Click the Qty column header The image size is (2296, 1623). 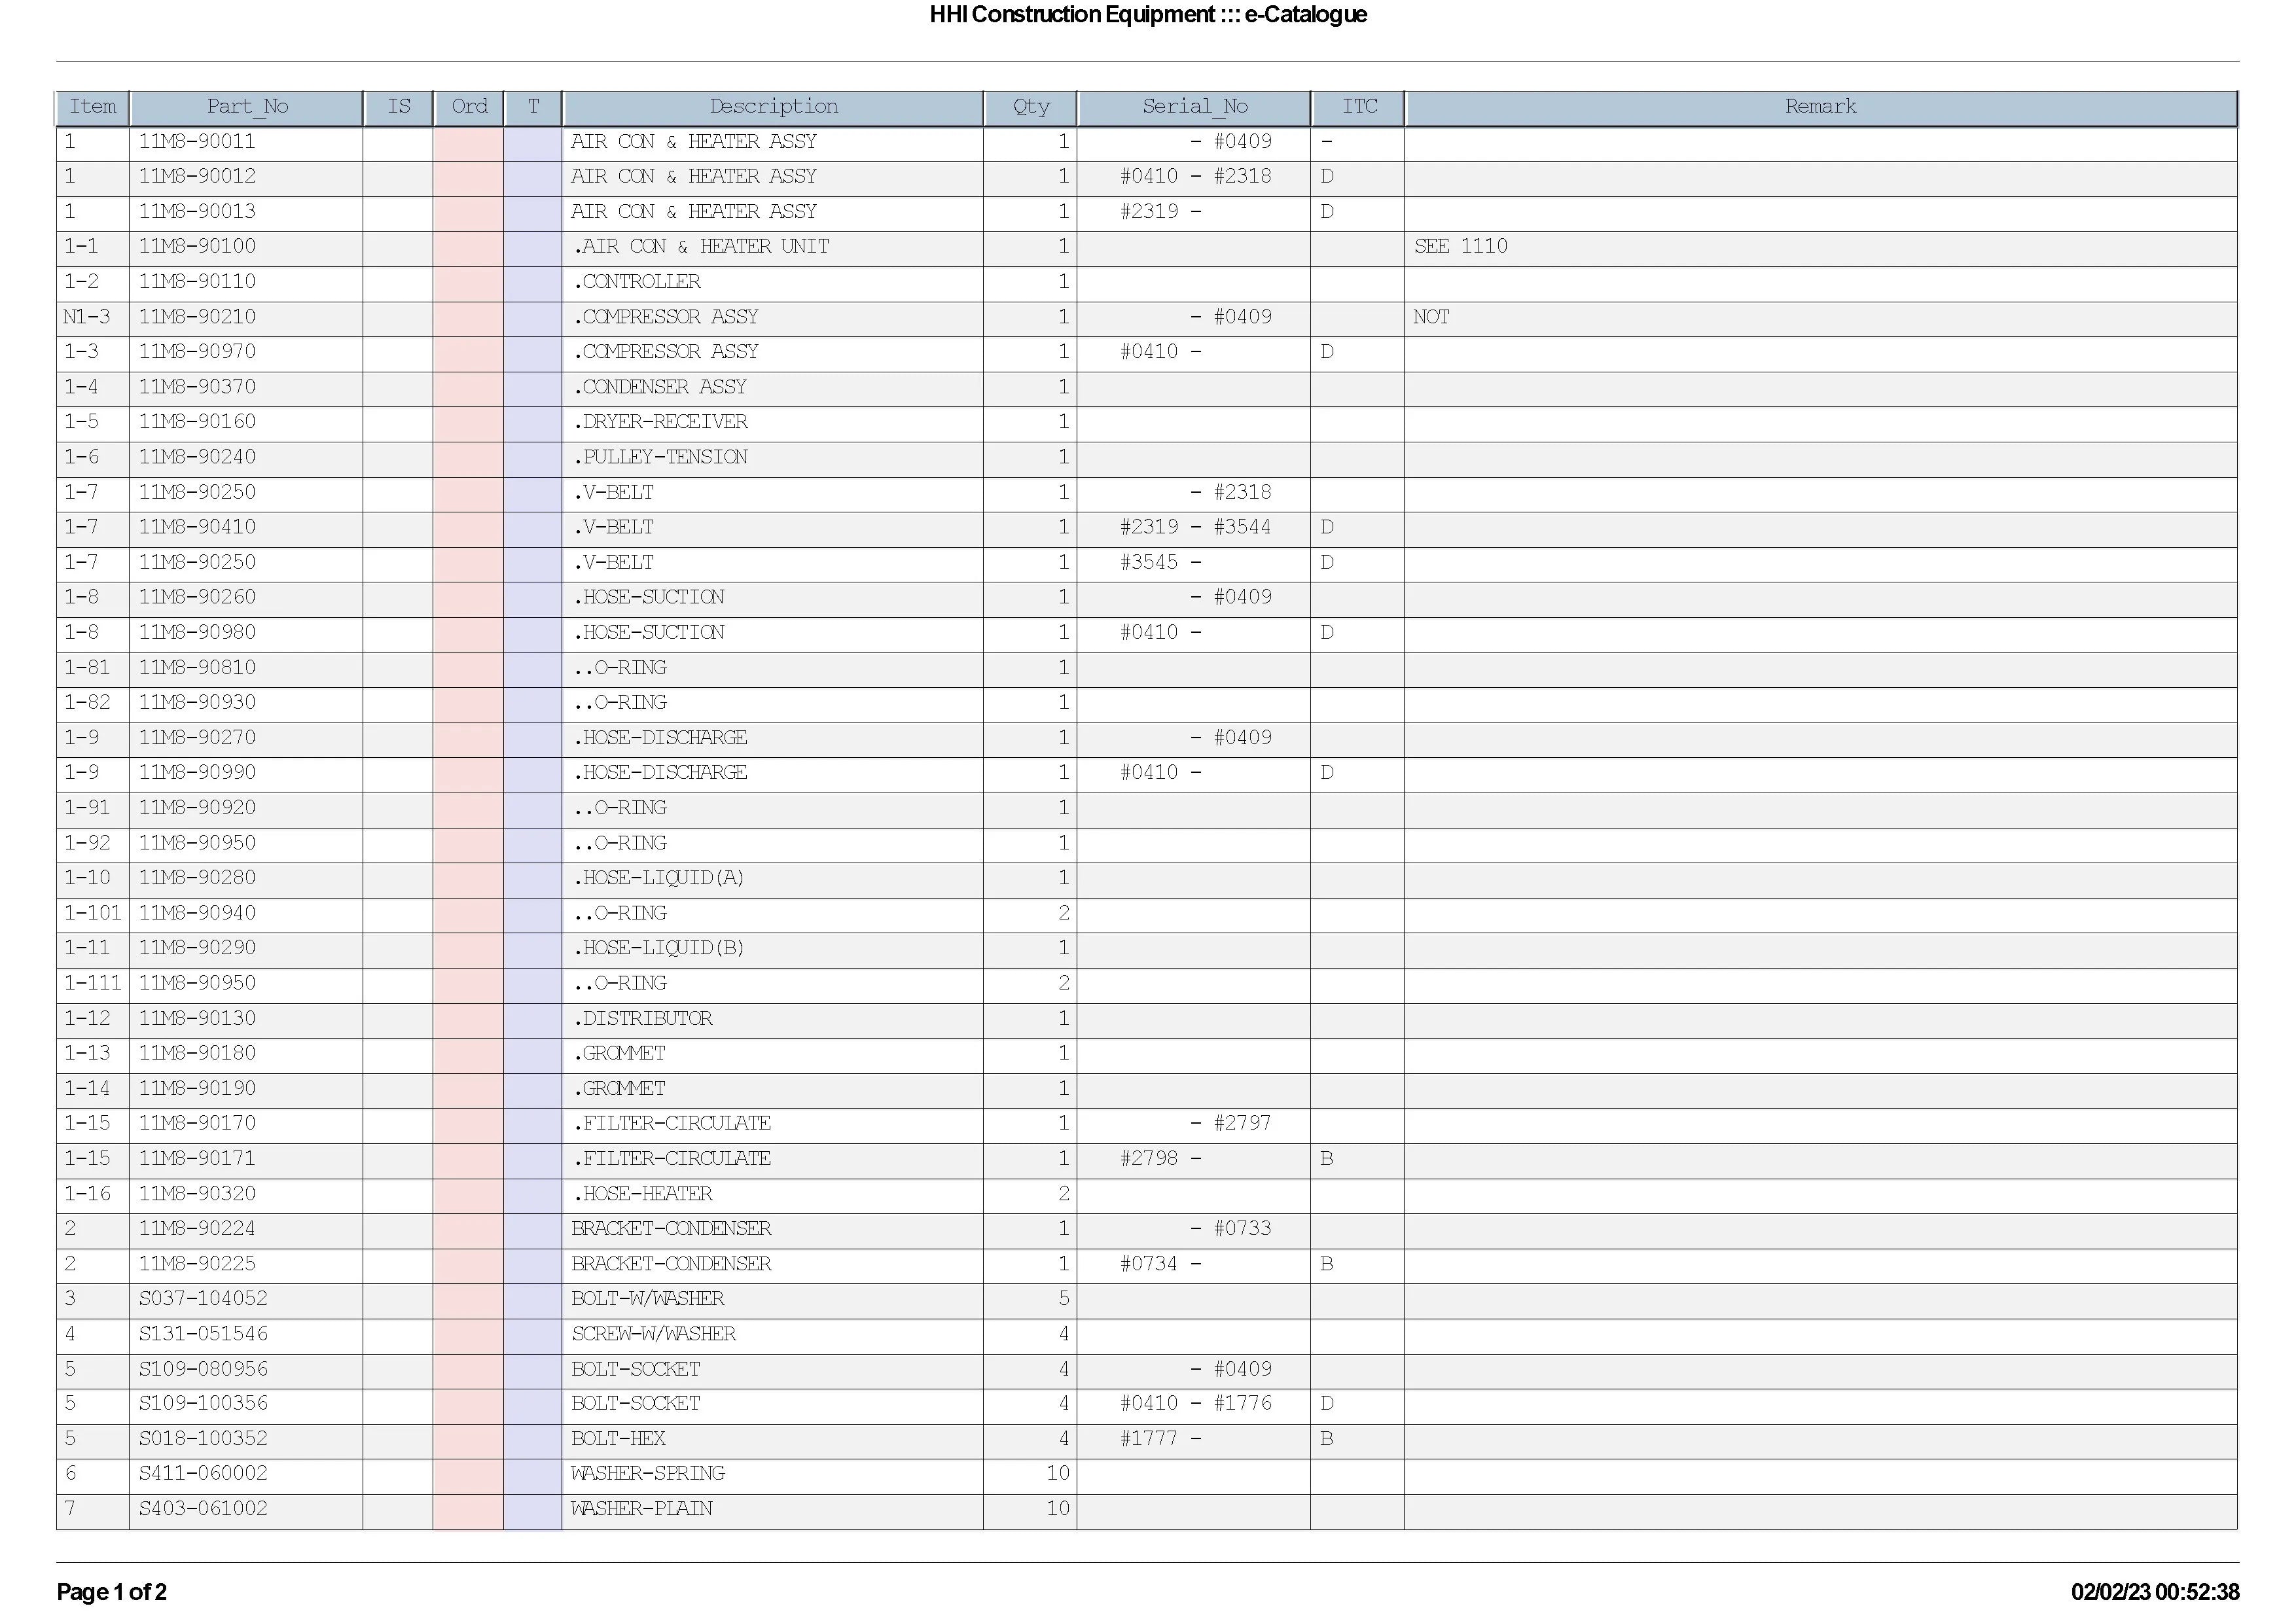tap(1030, 107)
